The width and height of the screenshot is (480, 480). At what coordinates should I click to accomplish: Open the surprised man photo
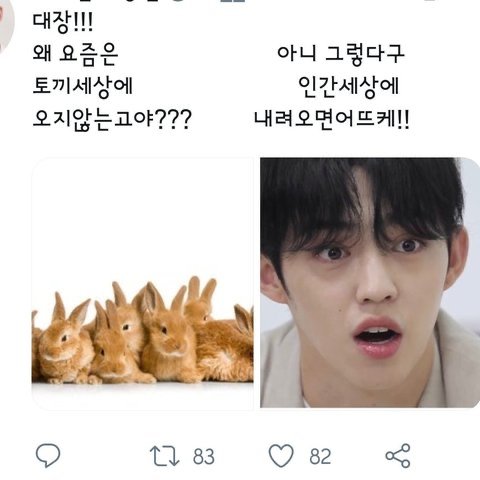tap(370, 283)
